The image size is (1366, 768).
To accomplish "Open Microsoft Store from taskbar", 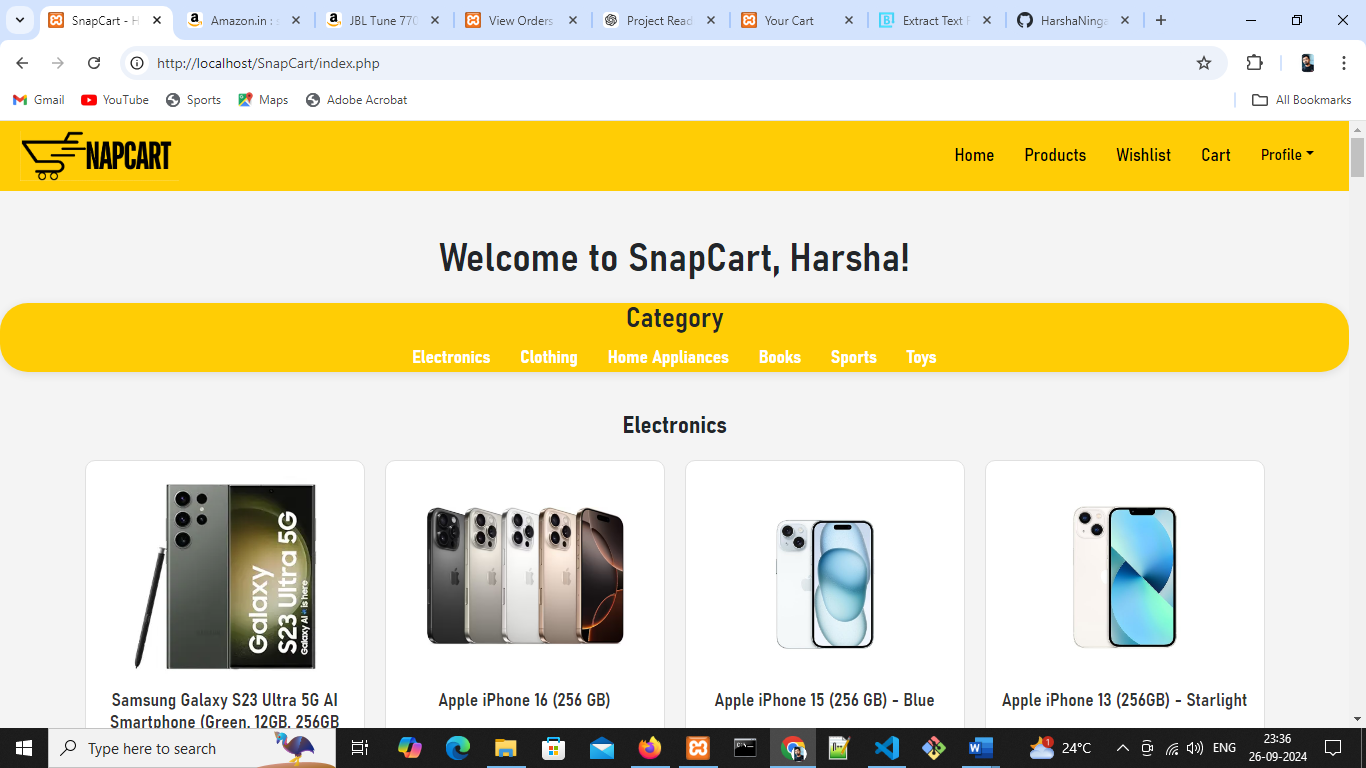I will tap(553, 748).
